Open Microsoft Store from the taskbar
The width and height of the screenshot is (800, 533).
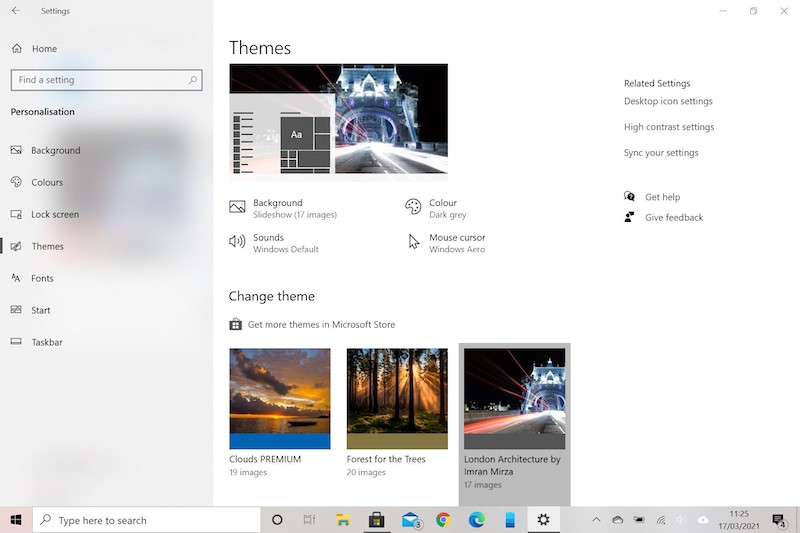377,520
